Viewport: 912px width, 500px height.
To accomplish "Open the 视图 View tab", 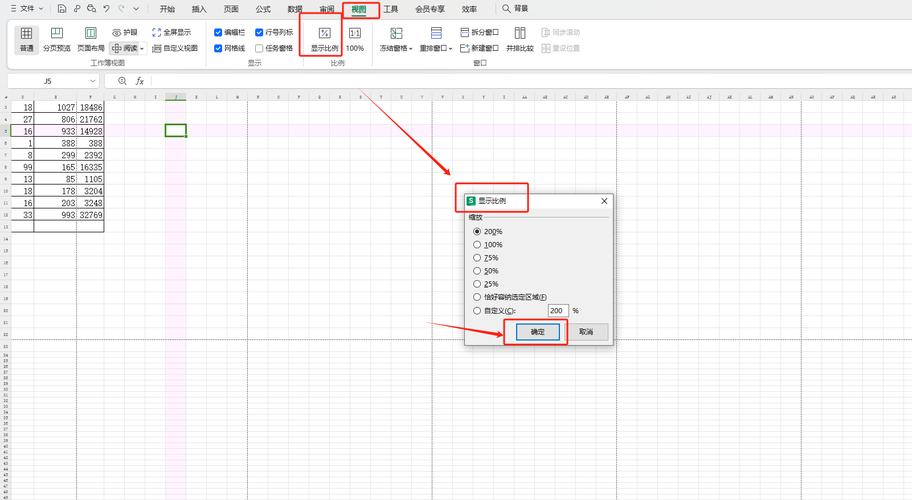I will click(x=359, y=9).
